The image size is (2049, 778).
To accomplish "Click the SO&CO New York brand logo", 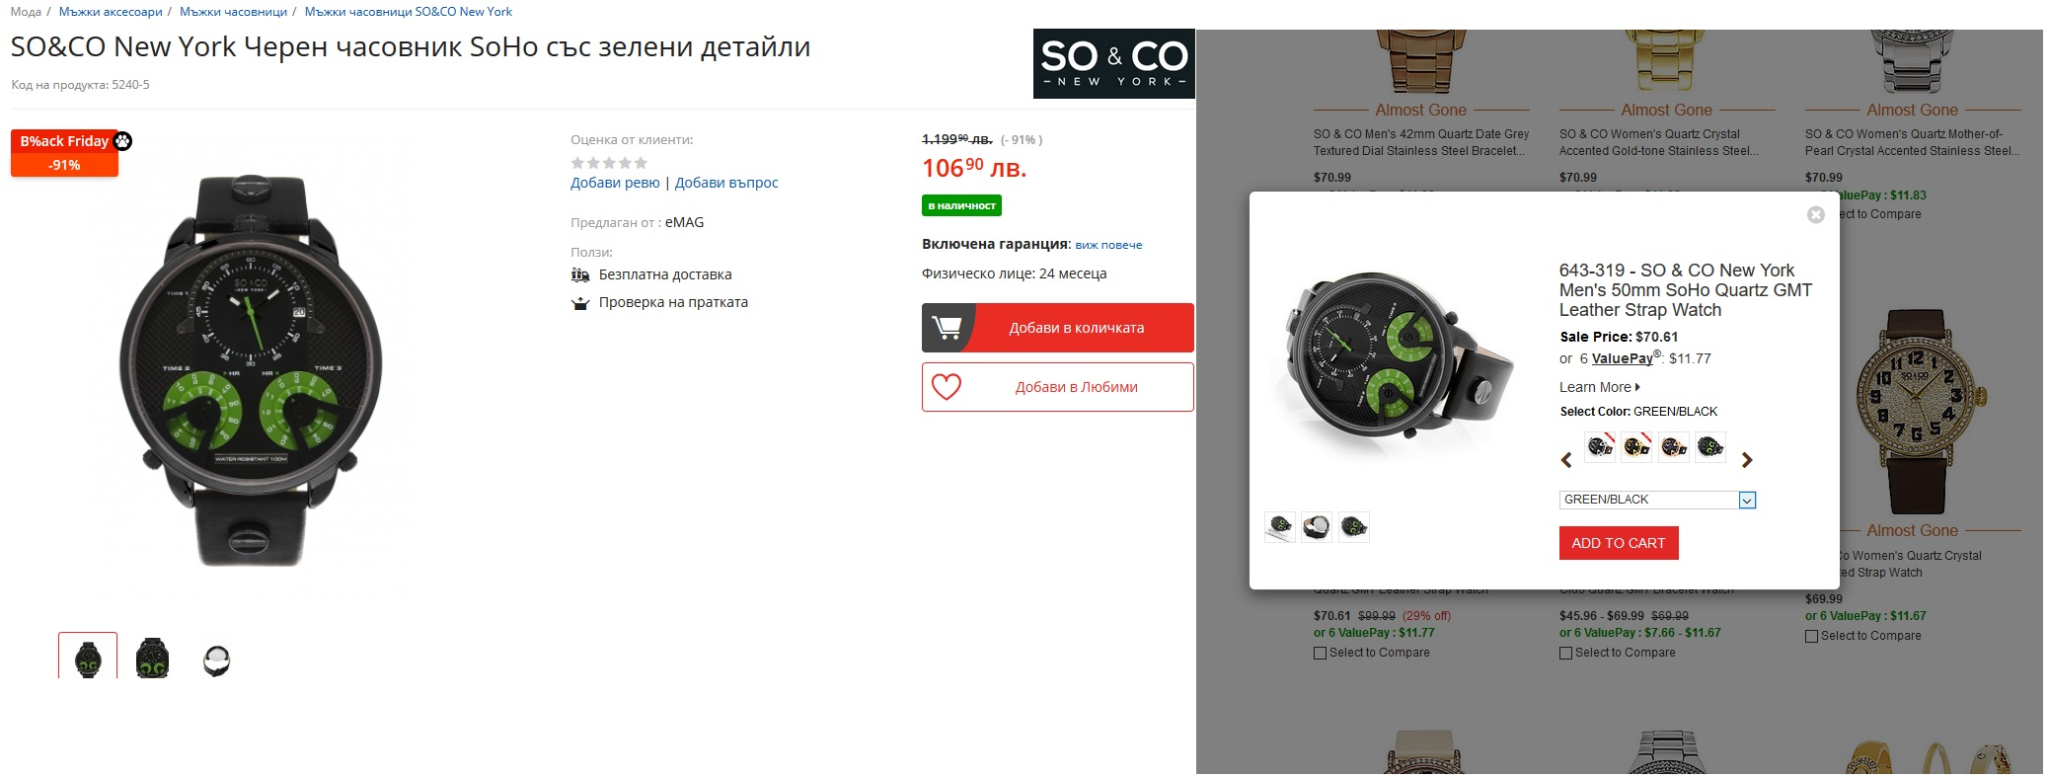I will pos(1114,64).
